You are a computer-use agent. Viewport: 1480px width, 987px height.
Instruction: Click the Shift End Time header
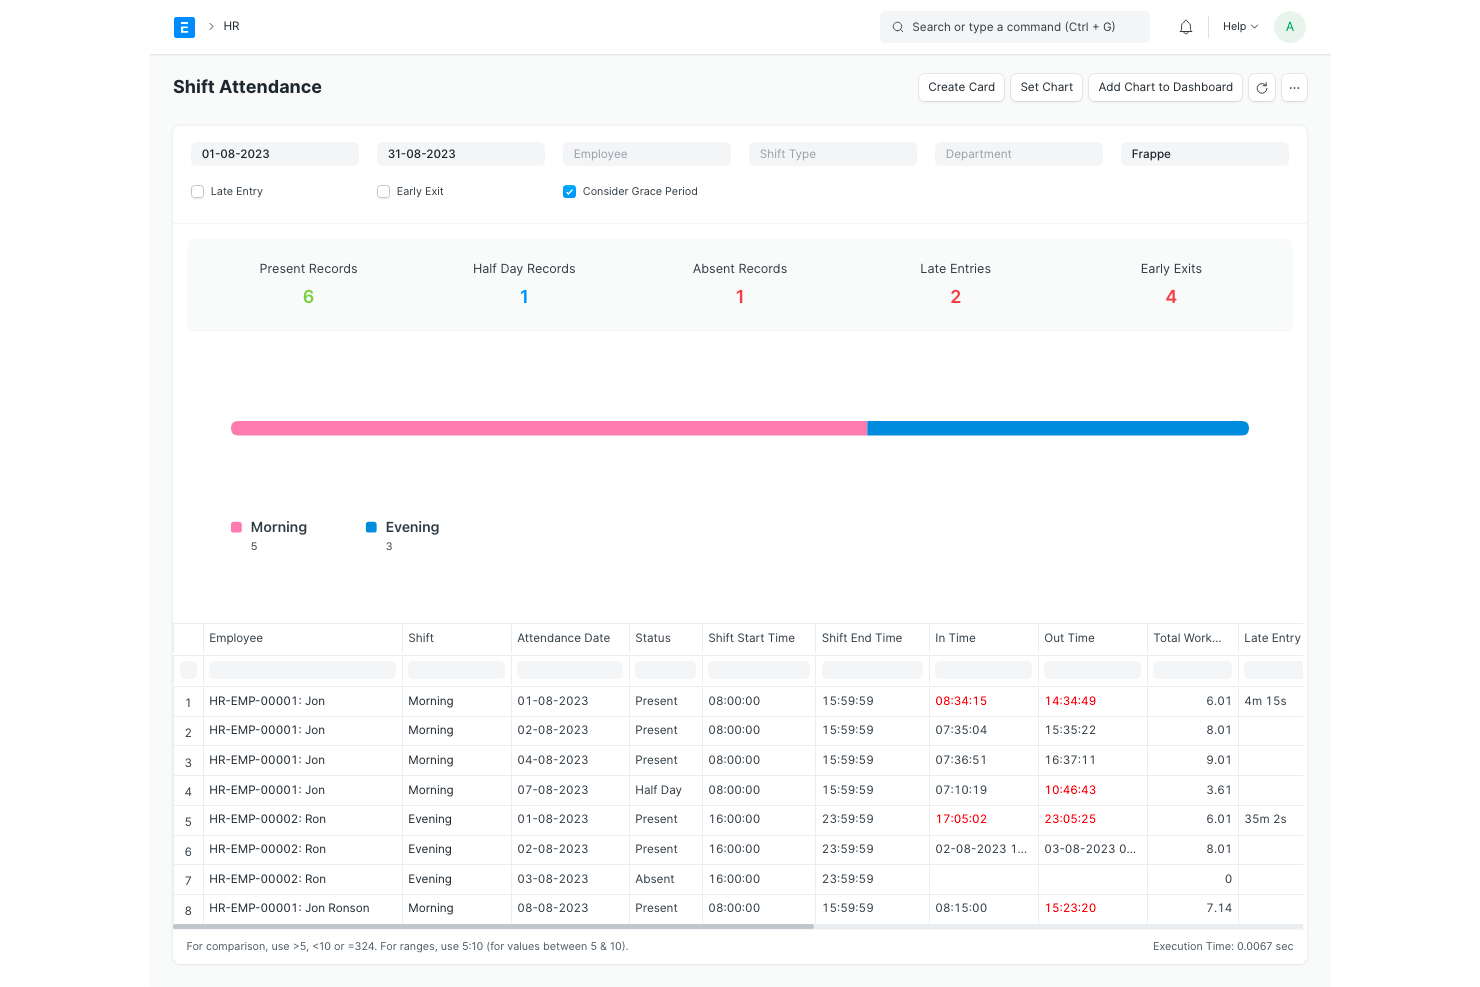[872, 638]
